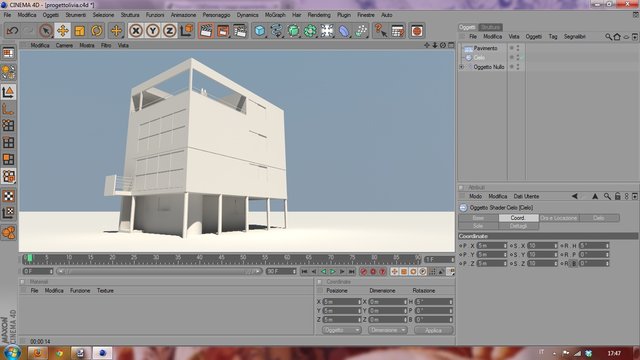Expand the Oggetto Nullo tree item

[x=462, y=67]
